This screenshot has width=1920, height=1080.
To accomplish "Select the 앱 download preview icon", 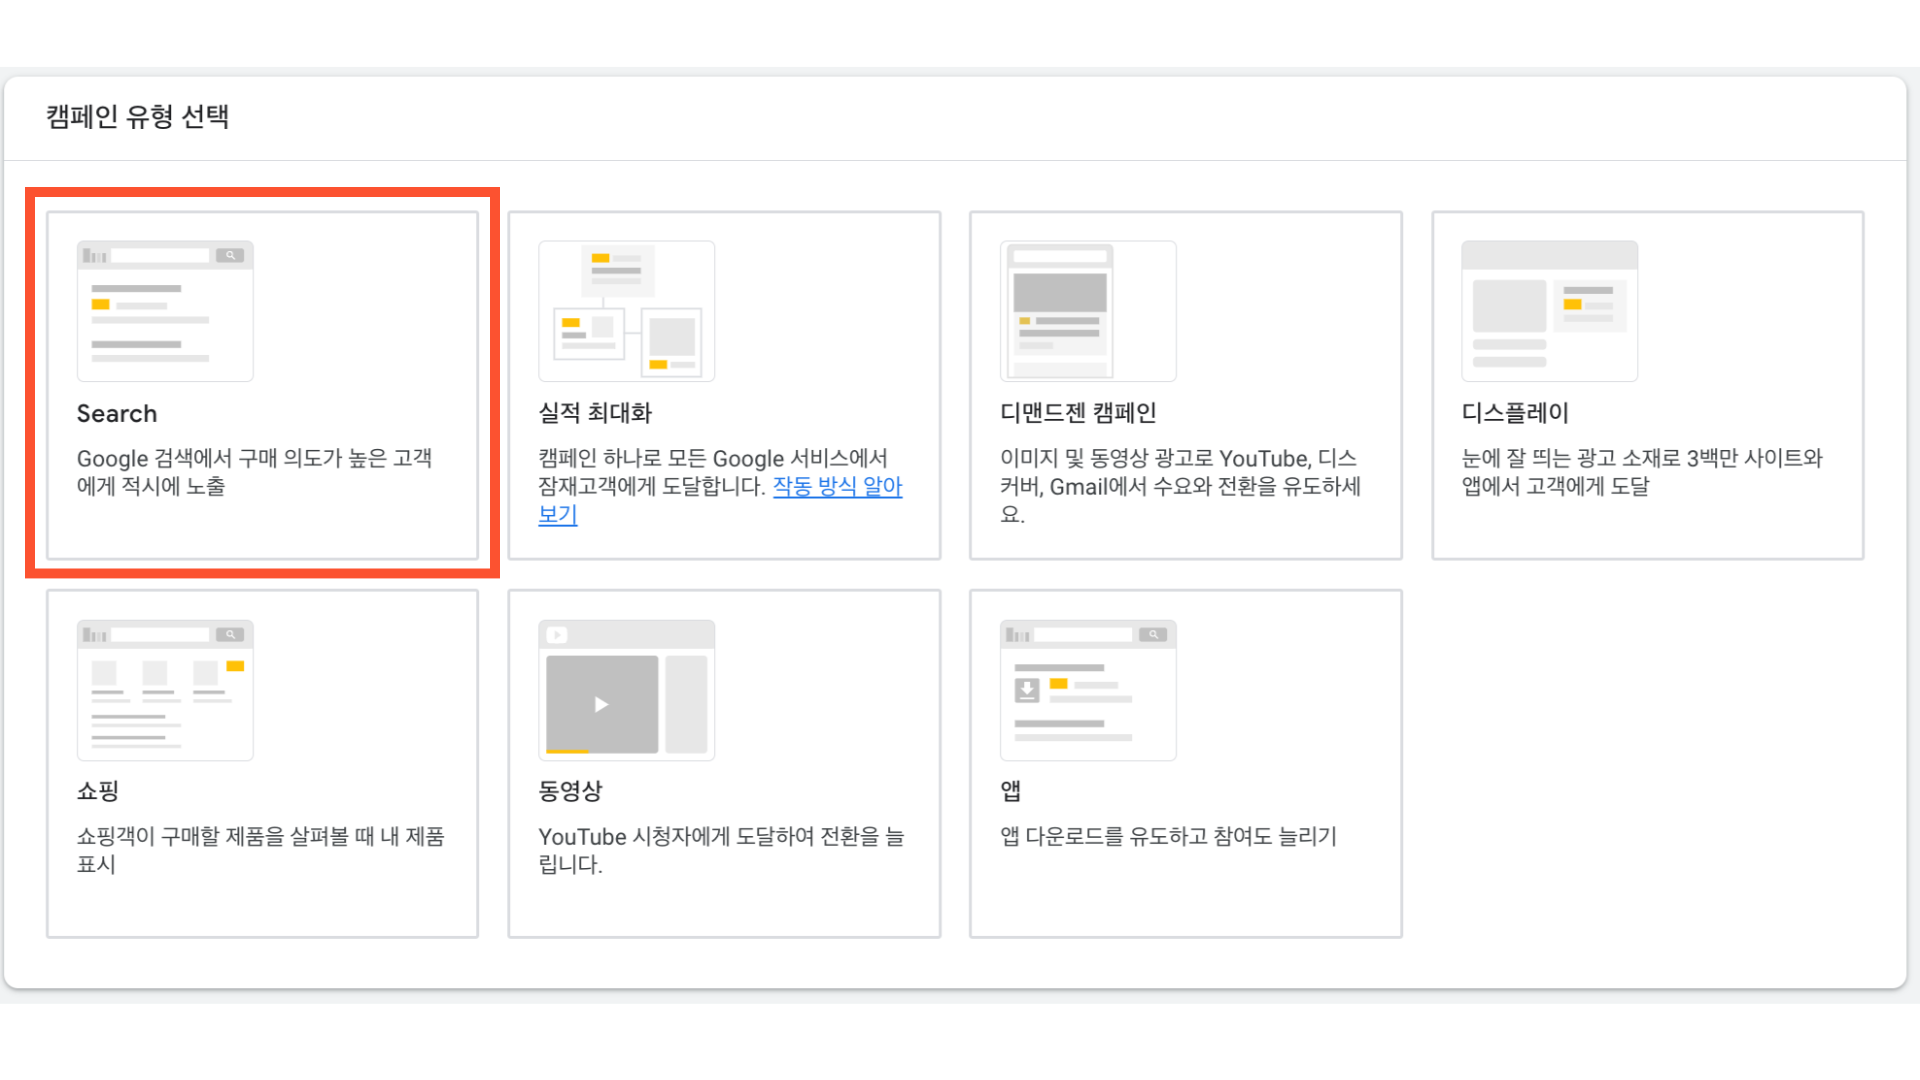I will (x=1087, y=690).
